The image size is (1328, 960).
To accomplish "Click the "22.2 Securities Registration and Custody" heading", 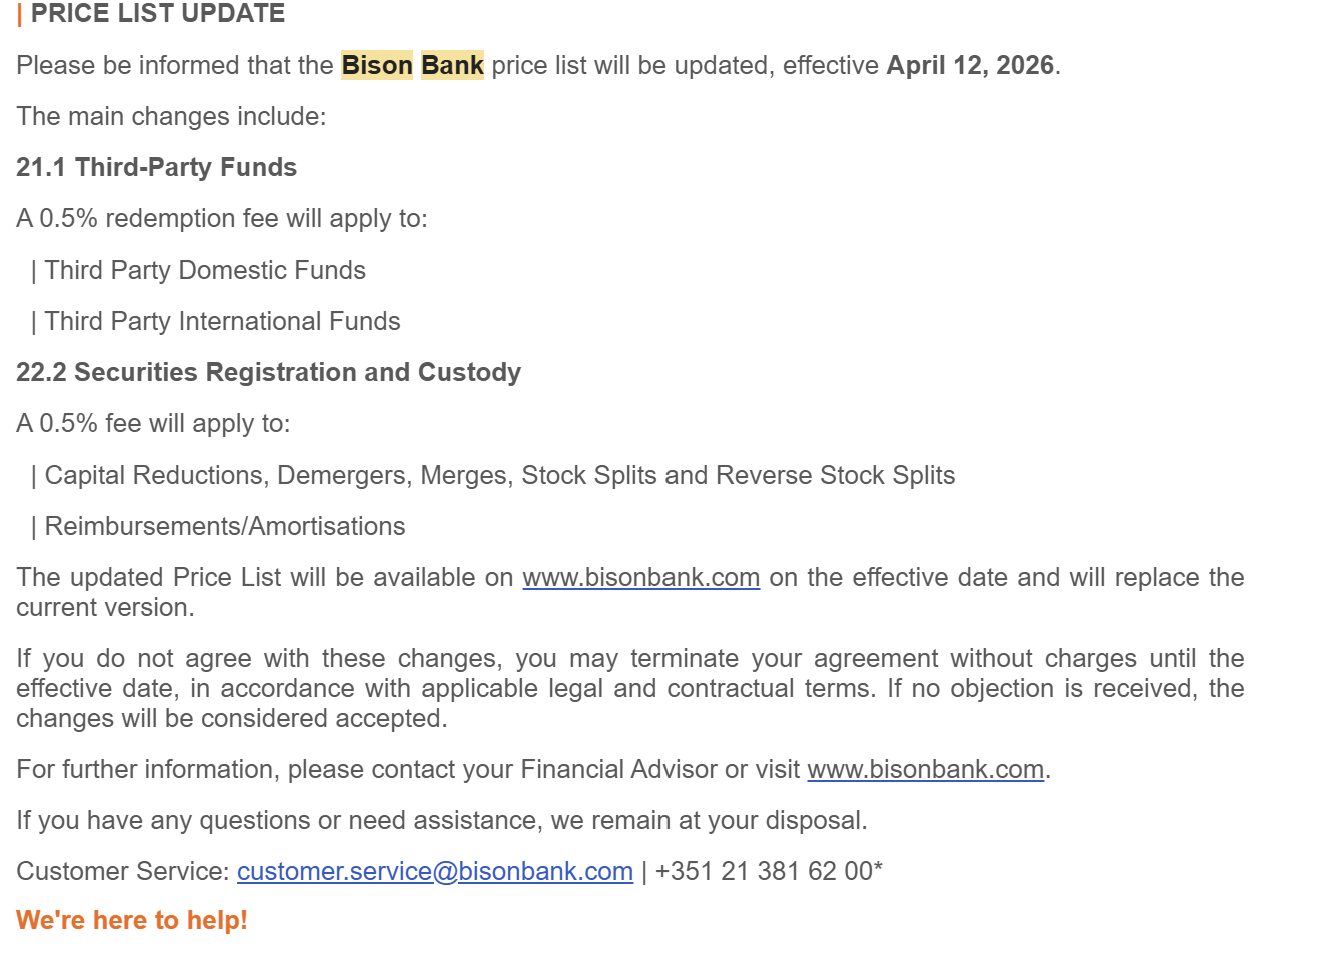I will click(x=268, y=373).
